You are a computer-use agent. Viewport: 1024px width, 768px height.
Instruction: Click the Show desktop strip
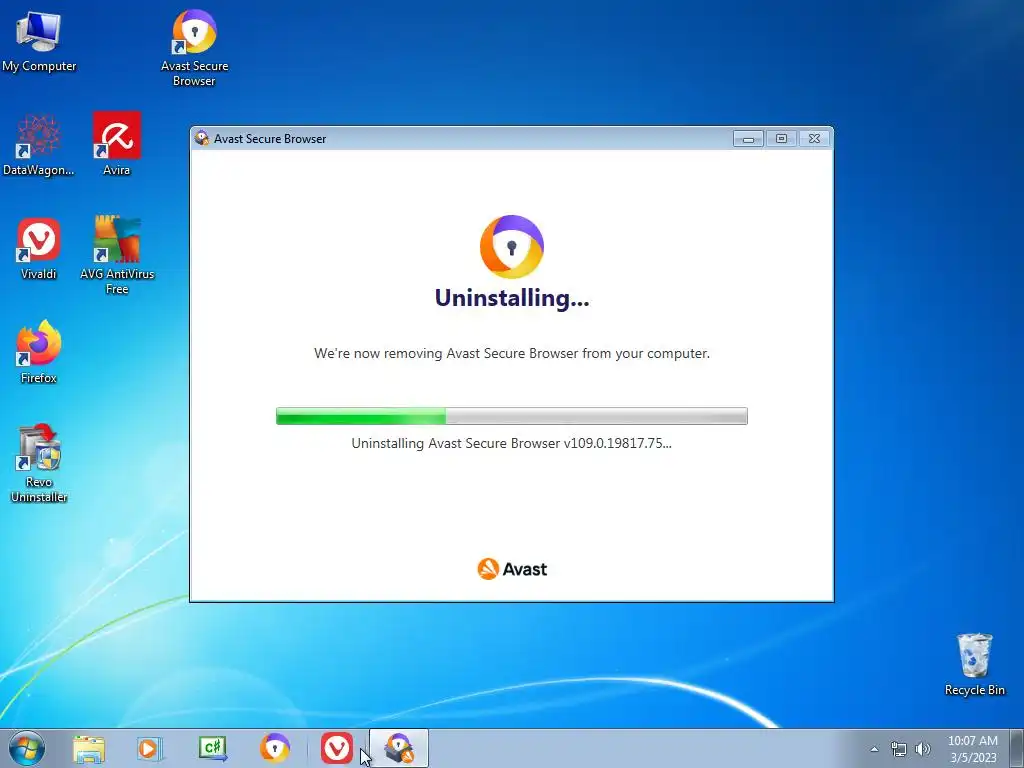1017,748
